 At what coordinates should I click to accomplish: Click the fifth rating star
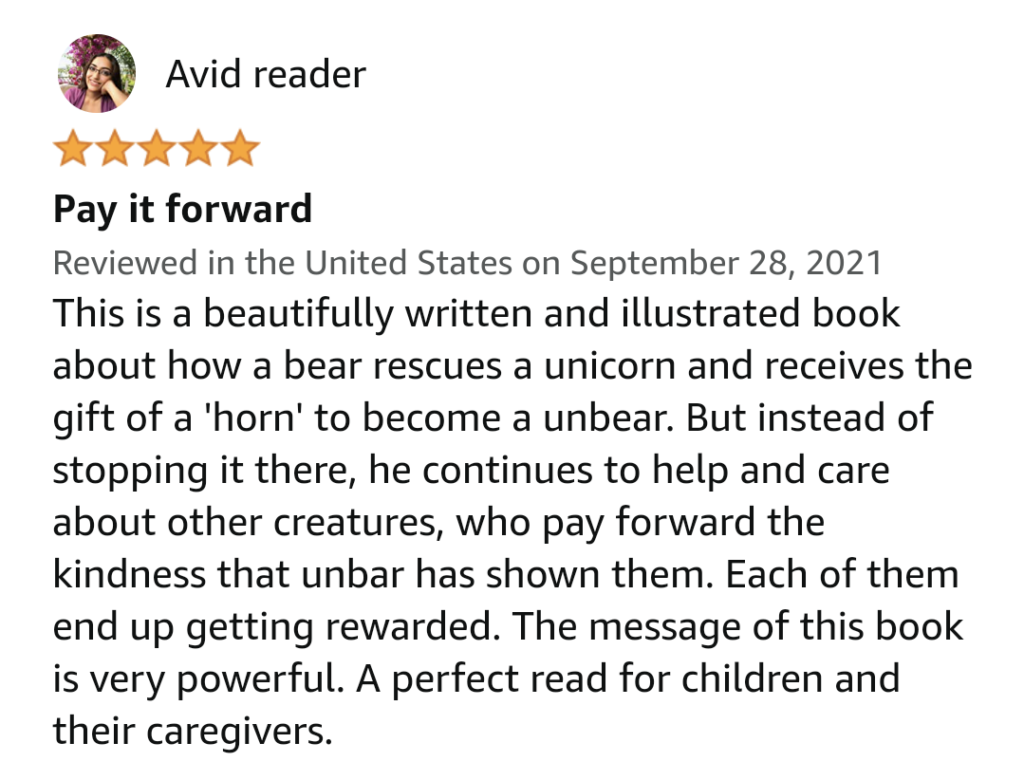(x=239, y=150)
